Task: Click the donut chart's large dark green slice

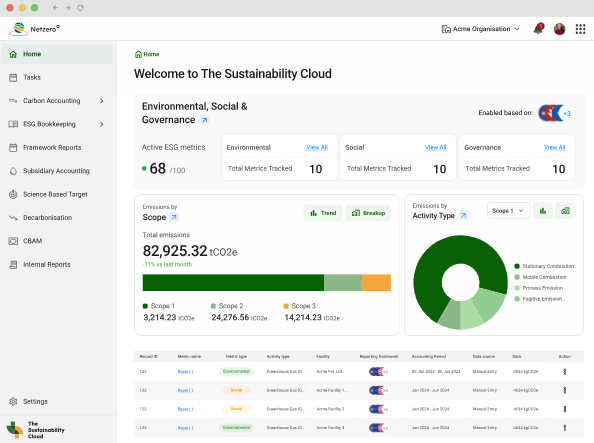Action: pos(436,265)
